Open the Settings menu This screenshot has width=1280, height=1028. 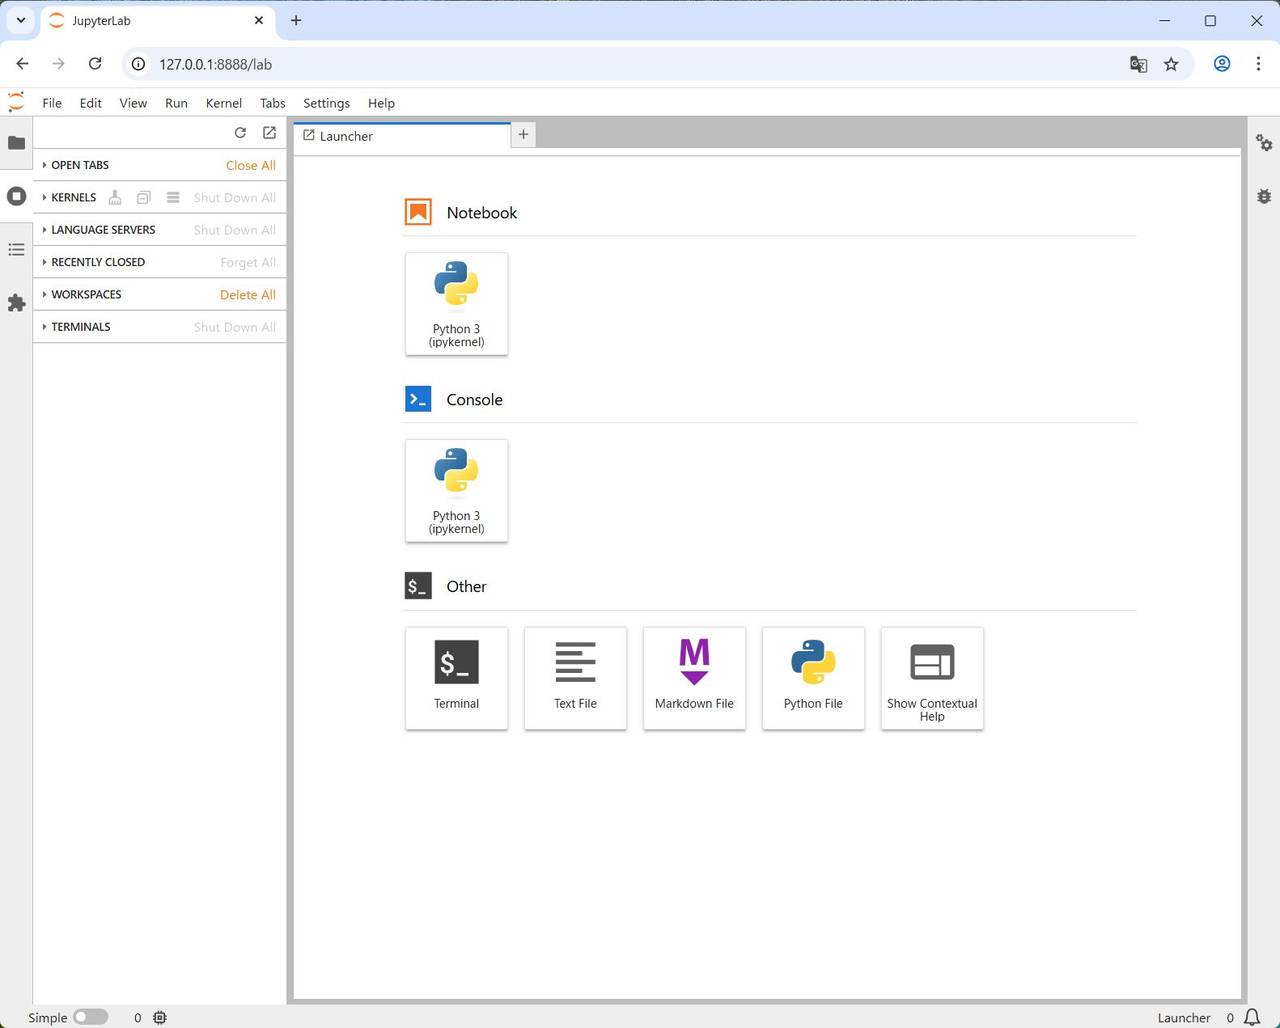click(x=327, y=103)
